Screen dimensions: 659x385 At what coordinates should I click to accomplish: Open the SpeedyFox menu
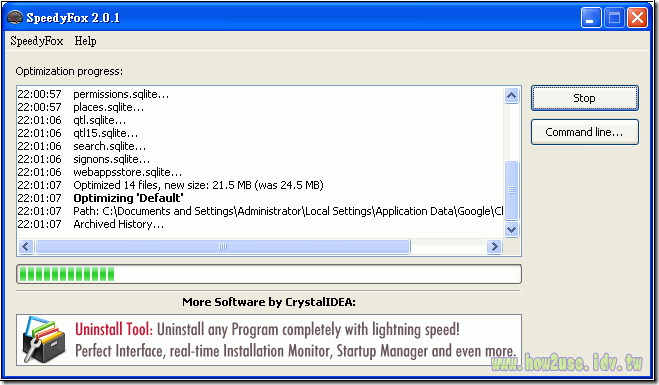37,41
